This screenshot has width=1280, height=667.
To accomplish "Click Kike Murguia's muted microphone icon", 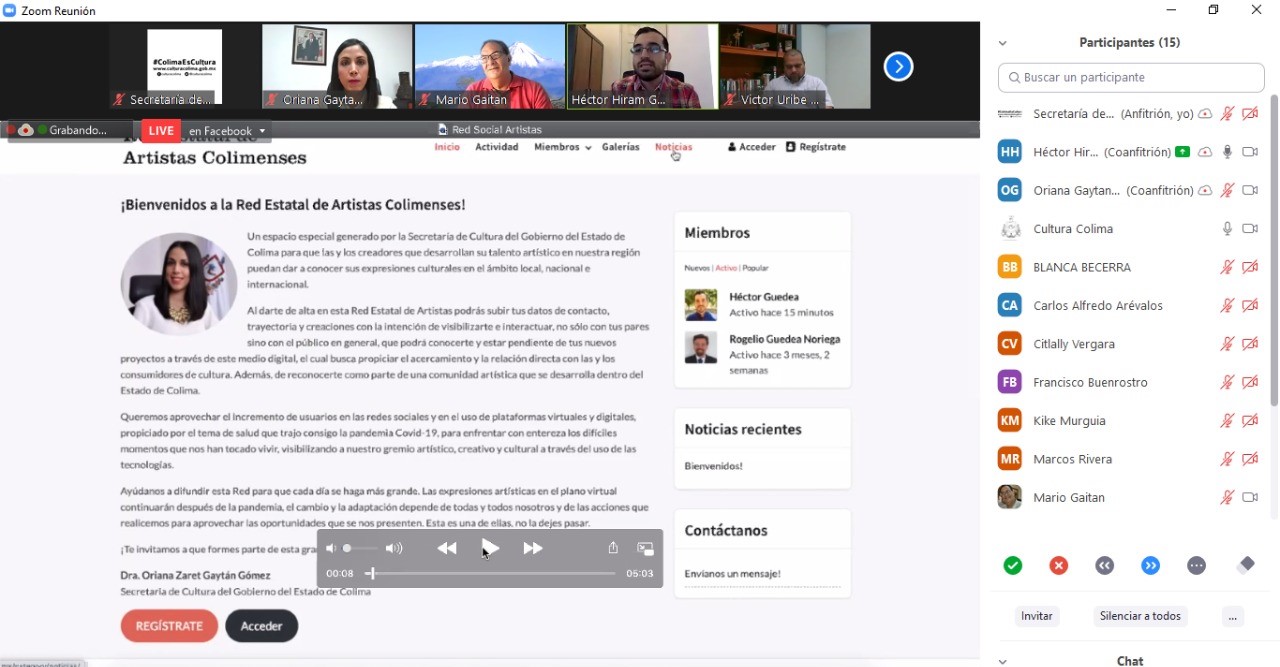I will click(x=1227, y=421).
